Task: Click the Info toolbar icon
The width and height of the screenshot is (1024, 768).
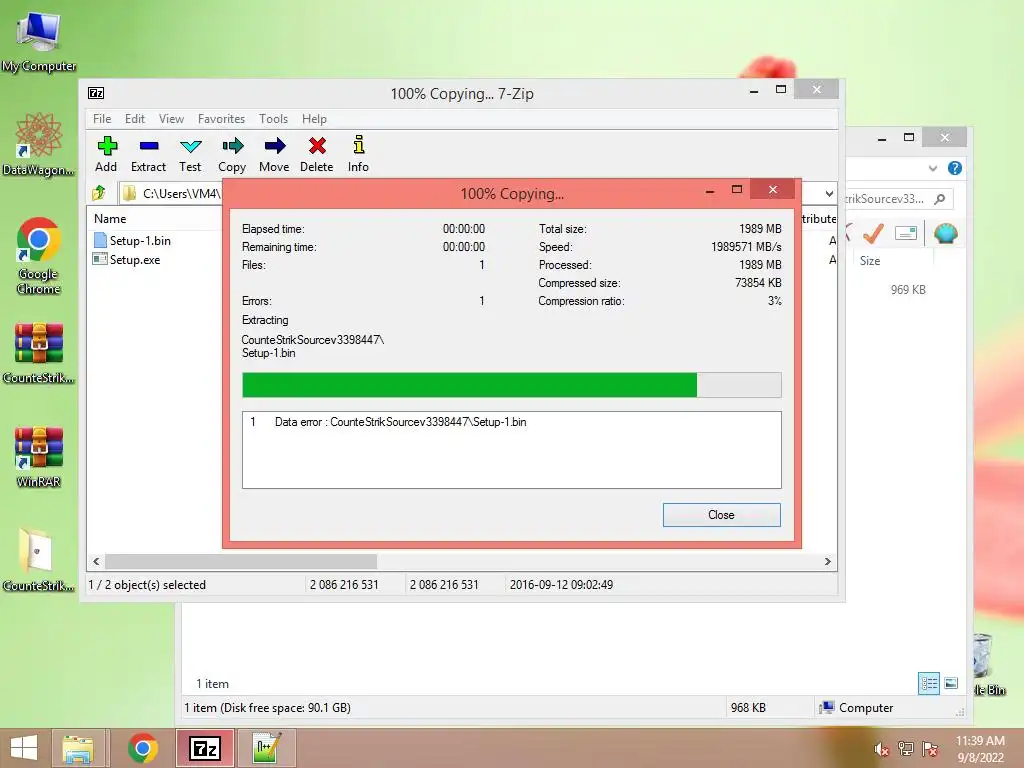Action: 359,144
